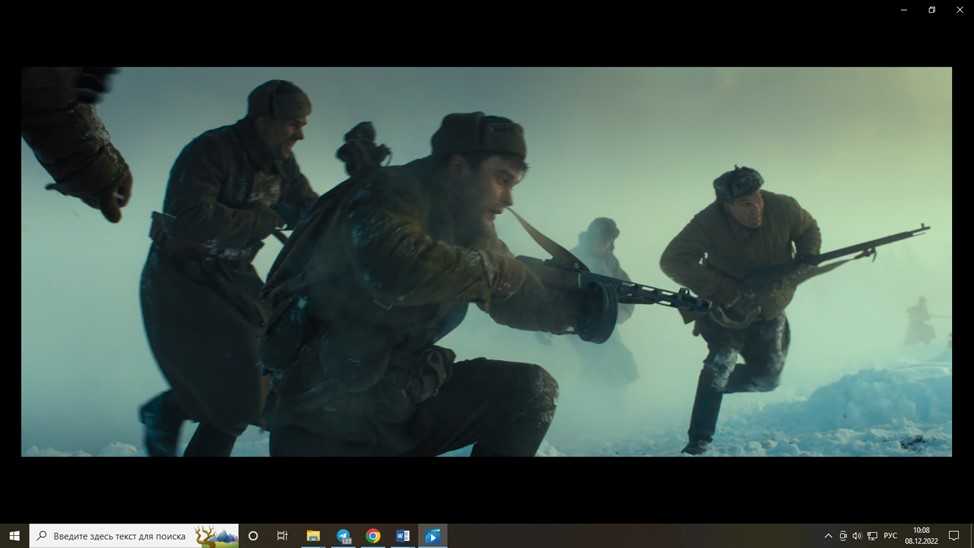Open the notification Action Center
The image size is (974, 548).
coord(954,536)
